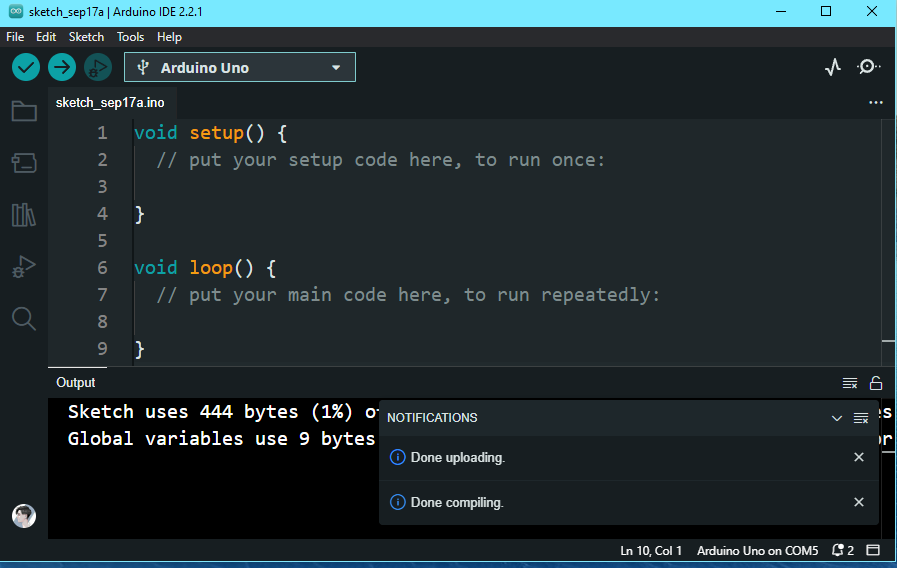The height and width of the screenshot is (568, 897).
Task: Select the sketch_sep17a.ino tab
Action: click(x=110, y=103)
